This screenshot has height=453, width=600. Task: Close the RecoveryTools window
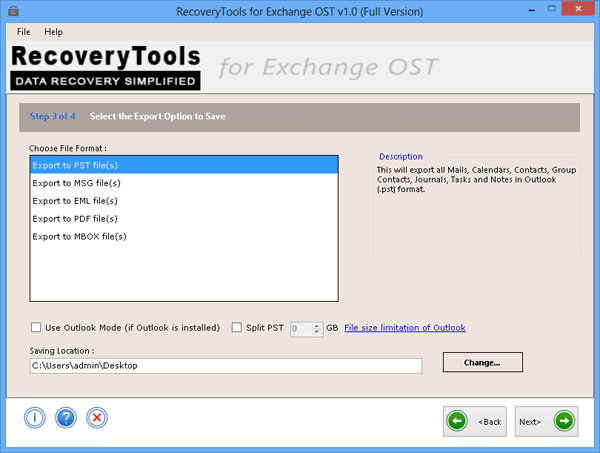point(578,9)
